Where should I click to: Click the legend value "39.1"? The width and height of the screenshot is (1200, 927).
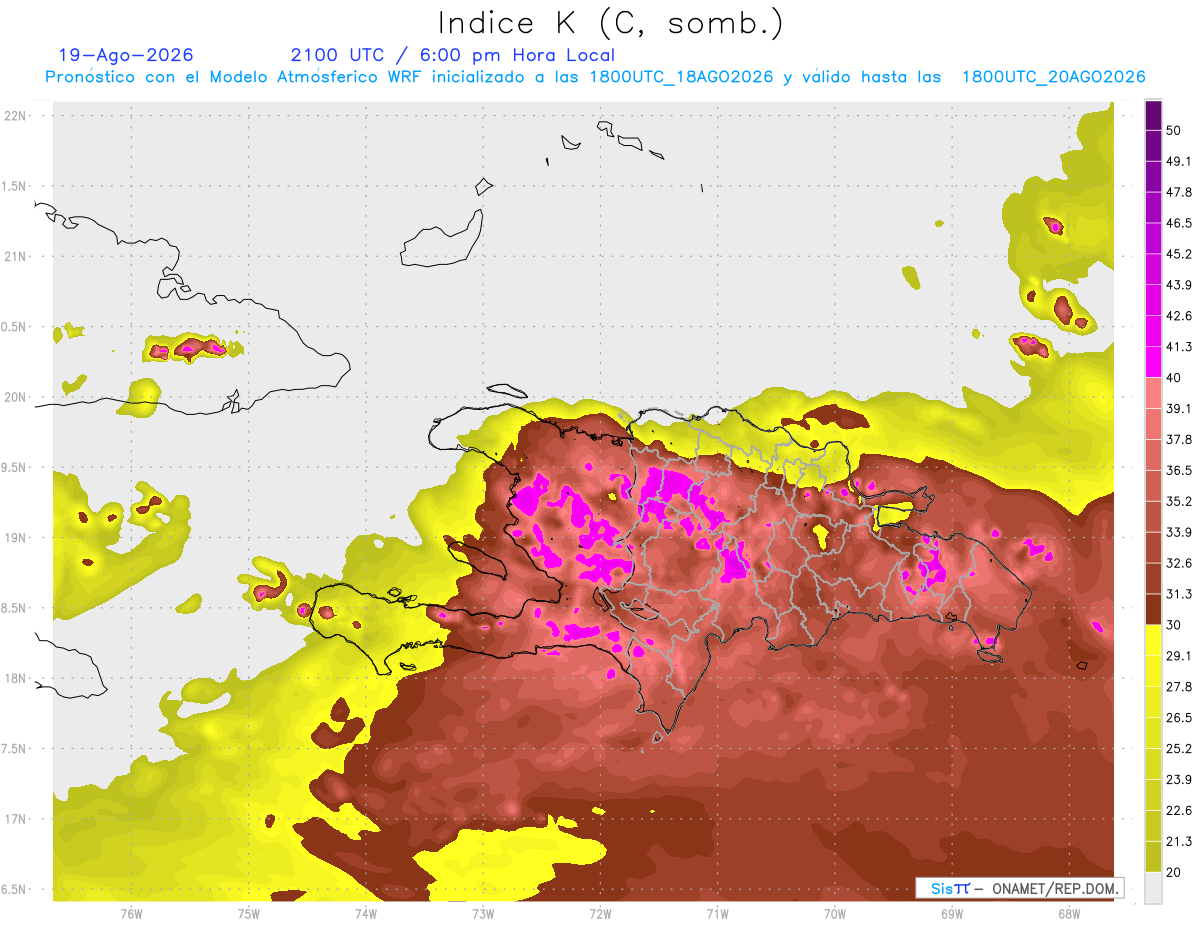[x=1178, y=409]
